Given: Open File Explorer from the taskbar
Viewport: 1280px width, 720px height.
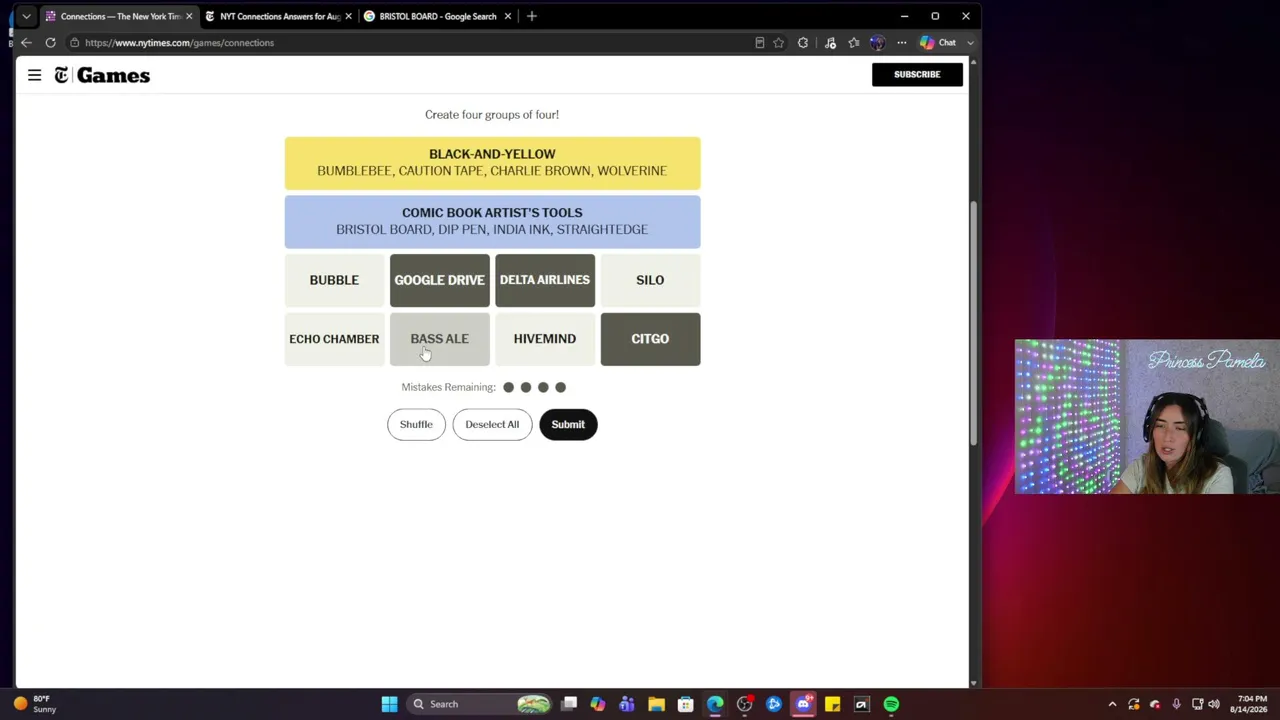Looking at the screenshot, I should pyautogui.click(x=656, y=704).
